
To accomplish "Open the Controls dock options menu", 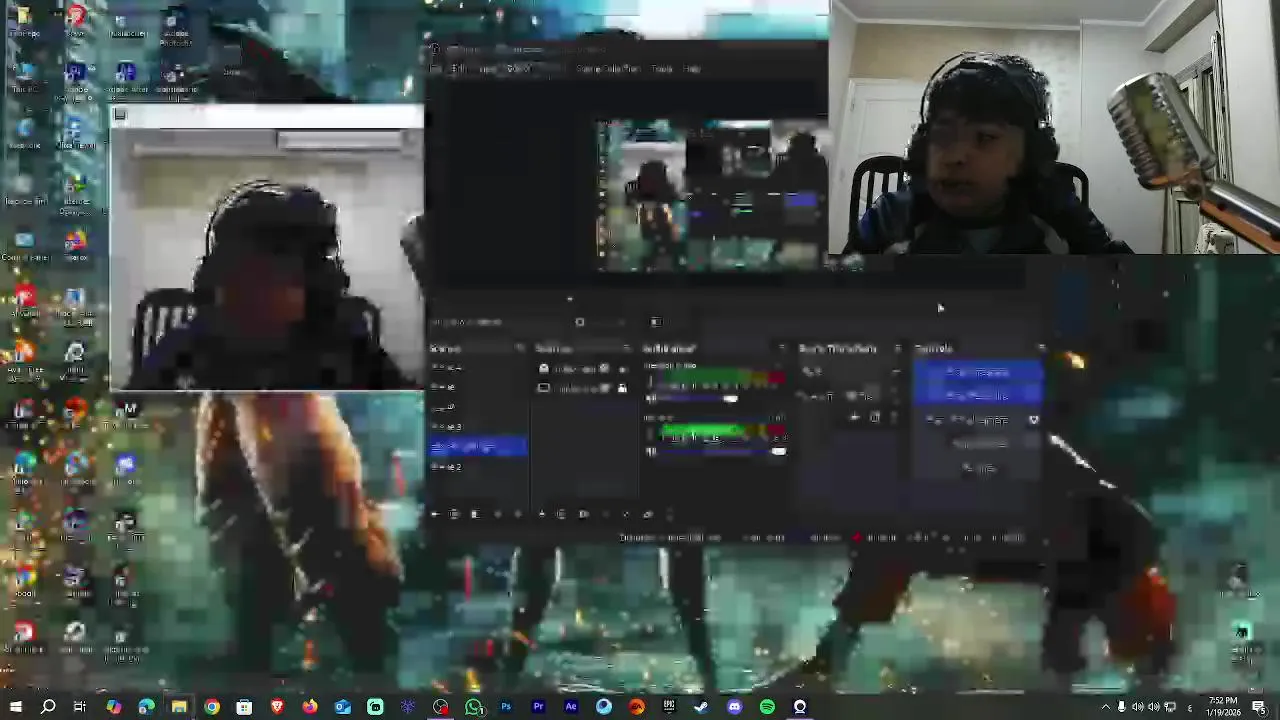I will tap(1041, 348).
